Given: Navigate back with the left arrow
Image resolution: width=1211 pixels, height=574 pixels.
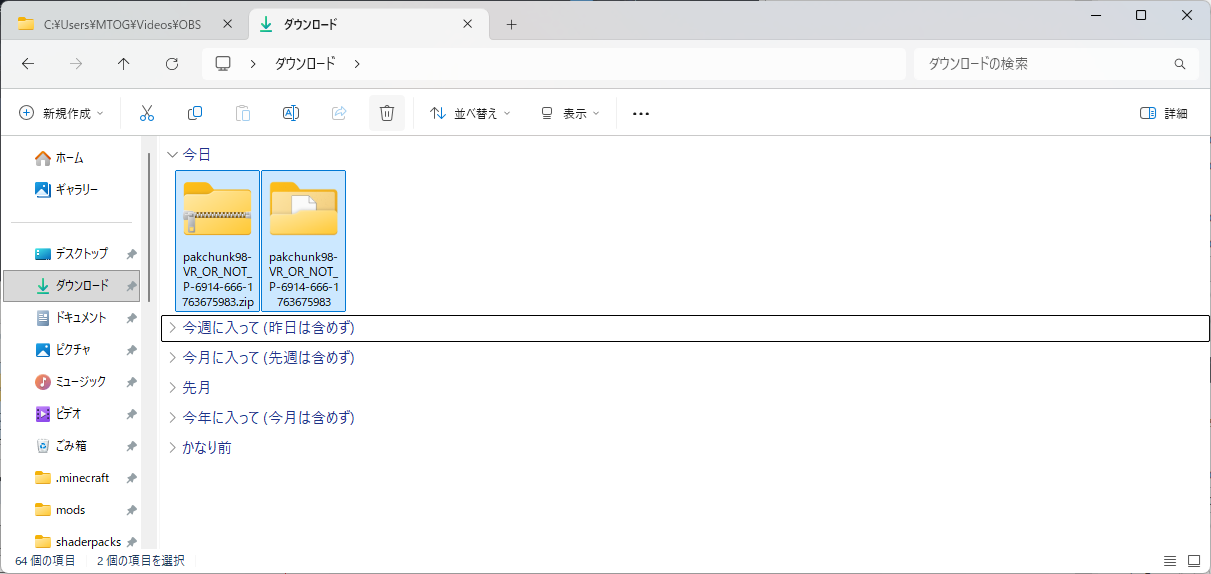Looking at the screenshot, I should [x=28, y=63].
